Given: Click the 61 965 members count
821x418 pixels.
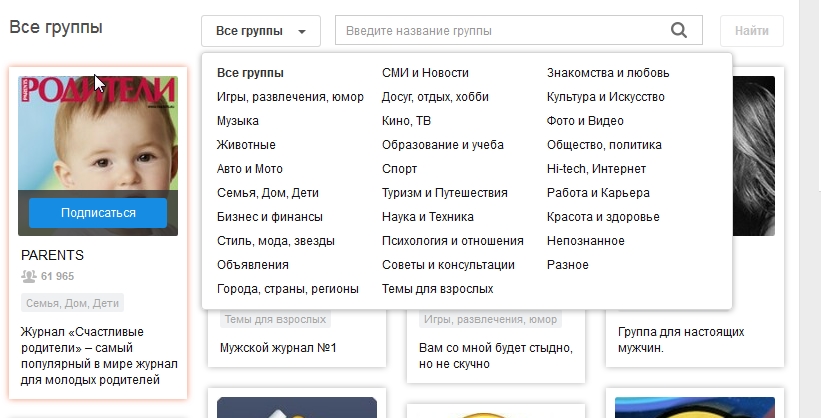Looking at the screenshot, I should (x=57, y=276).
